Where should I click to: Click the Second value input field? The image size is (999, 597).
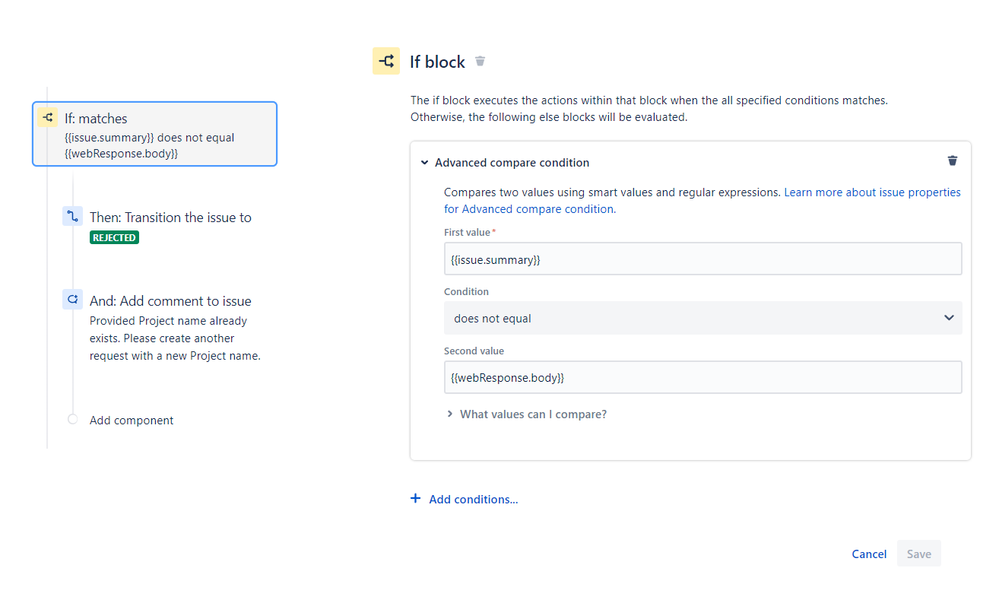click(x=703, y=377)
